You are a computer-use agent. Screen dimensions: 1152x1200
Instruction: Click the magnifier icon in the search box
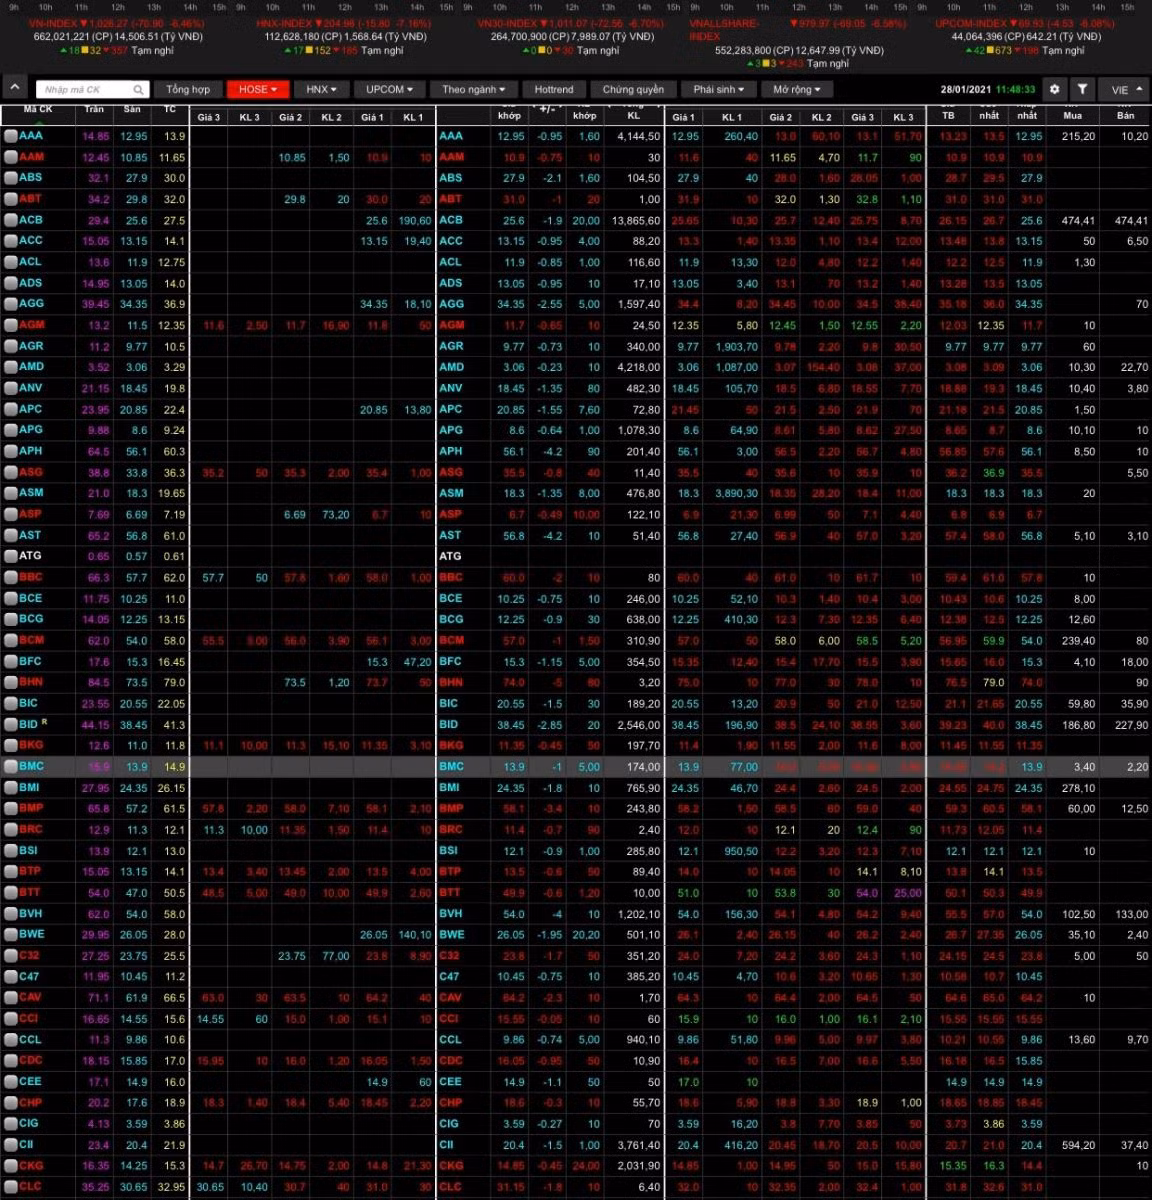pos(139,90)
